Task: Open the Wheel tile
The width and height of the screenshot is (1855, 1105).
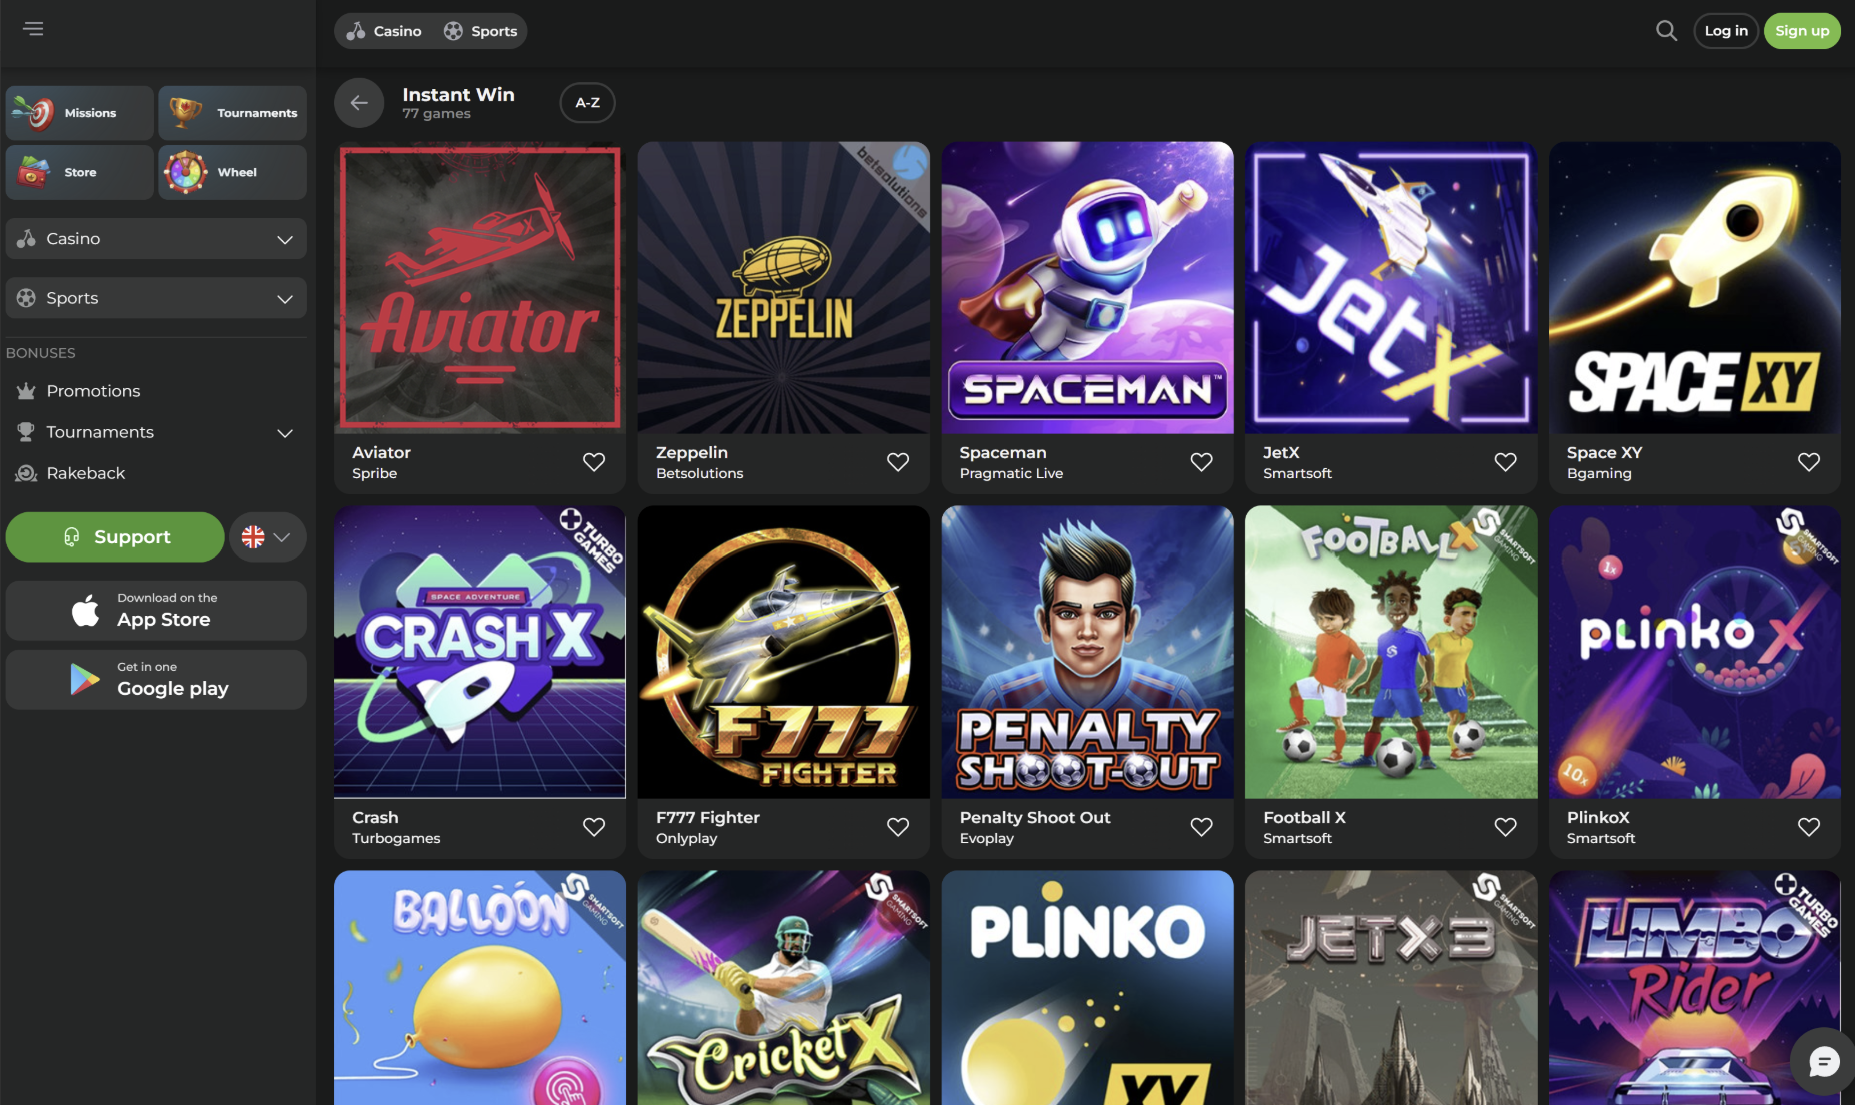Action: click(232, 172)
